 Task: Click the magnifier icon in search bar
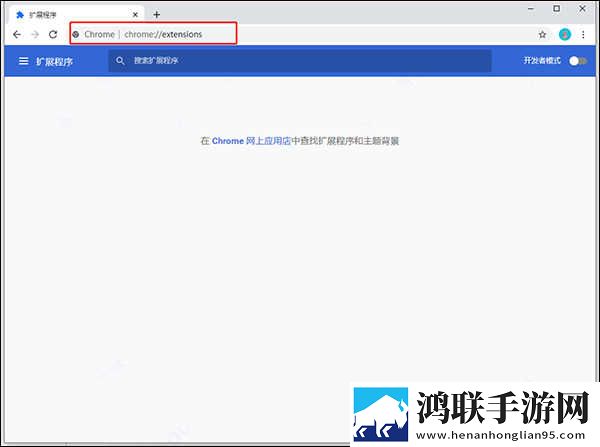(x=120, y=61)
